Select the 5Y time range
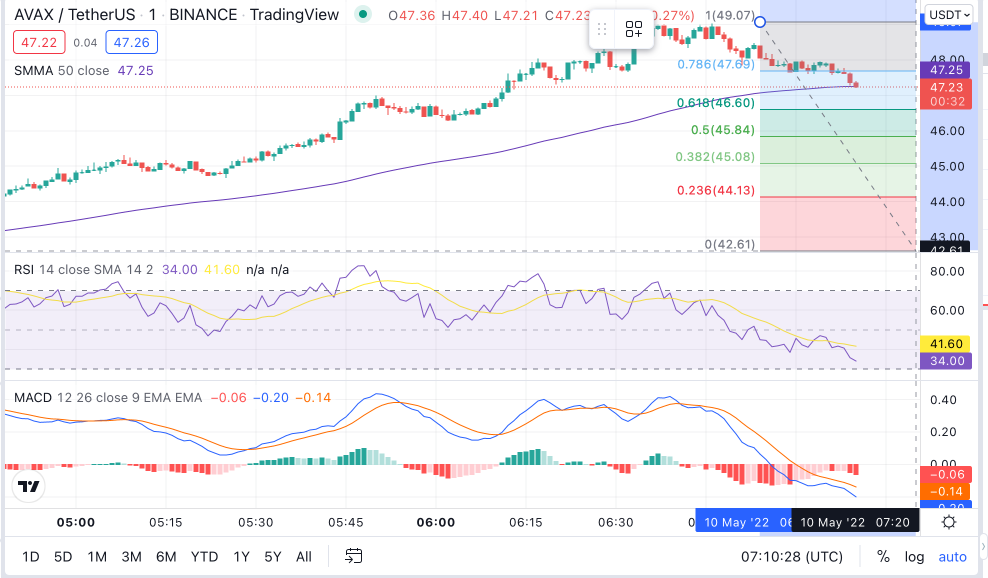Image resolution: width=988 pixels, height=578 pixels. [x=272, y=557]
